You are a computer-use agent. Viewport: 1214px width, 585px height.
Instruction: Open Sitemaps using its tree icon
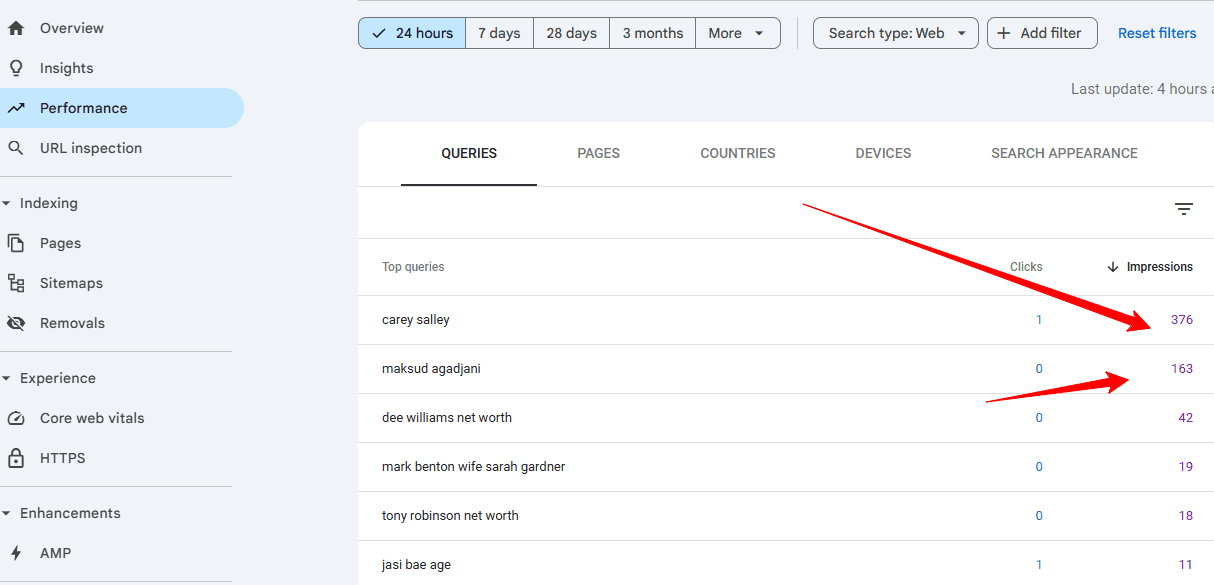point(16,283)
